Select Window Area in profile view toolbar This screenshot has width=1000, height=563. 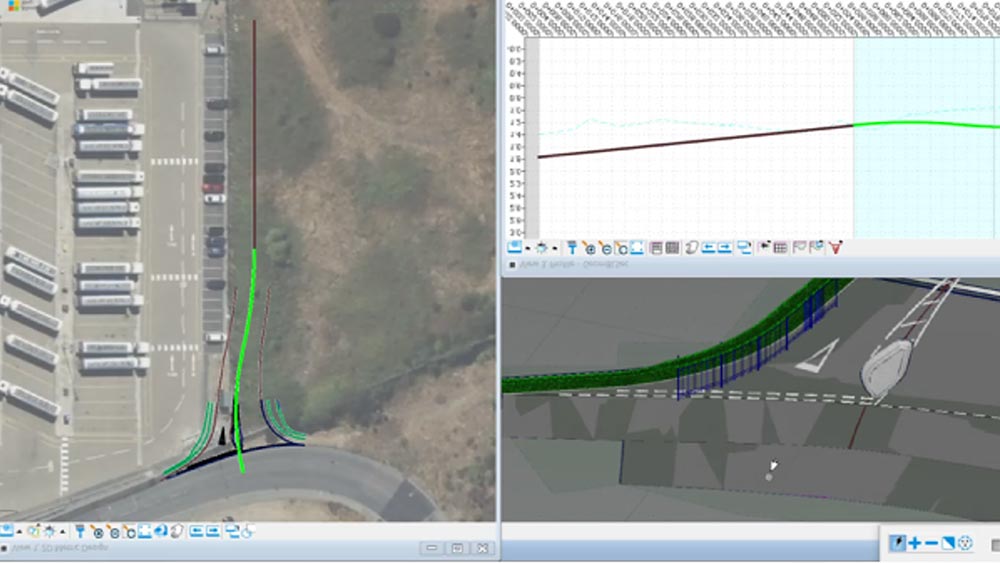pyautogui.click(x=621, y=249)
